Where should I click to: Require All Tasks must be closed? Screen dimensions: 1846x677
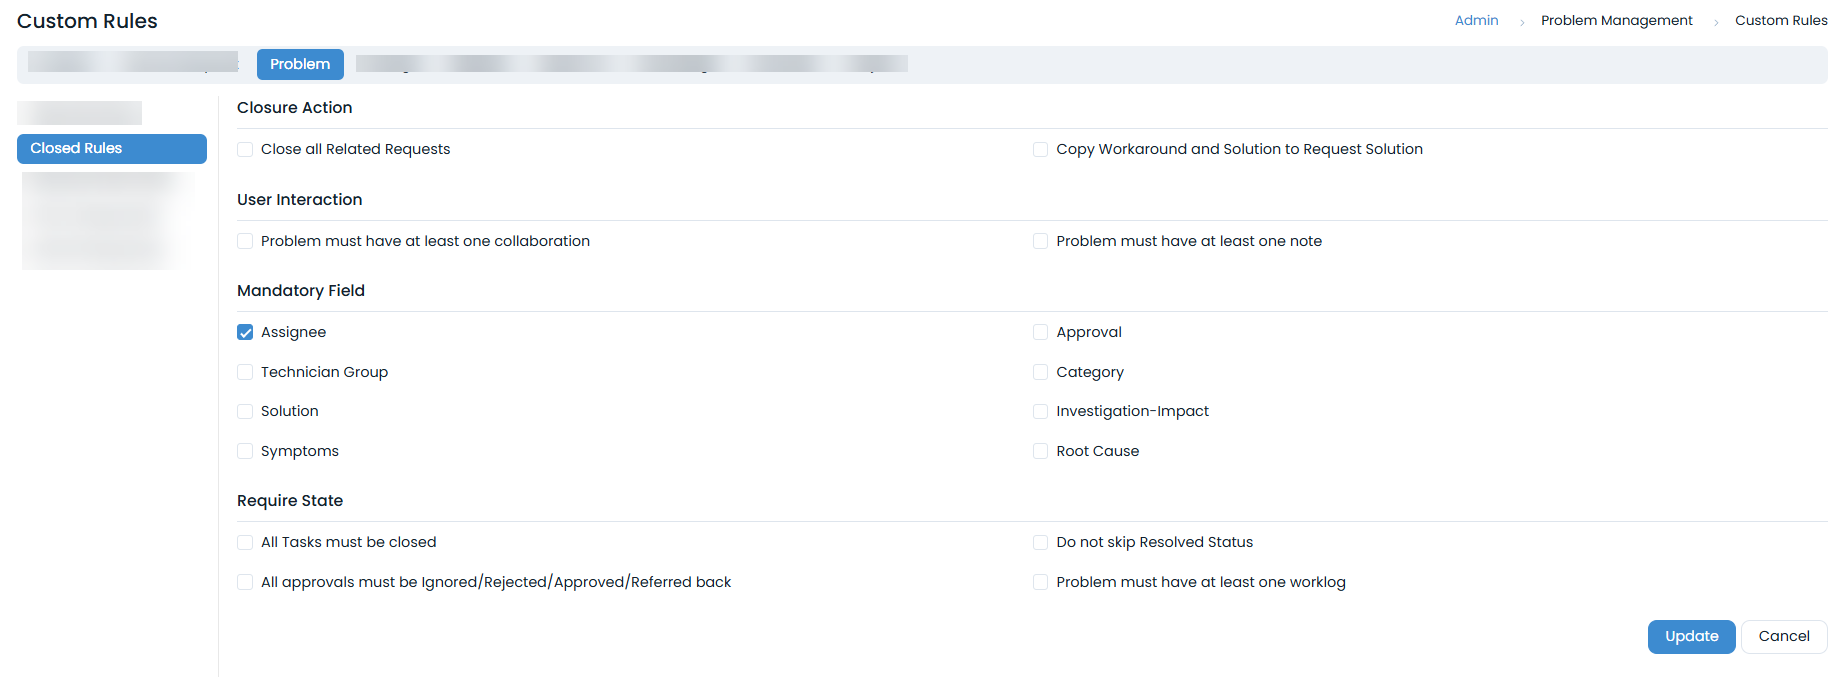click(x=245, y=543)
